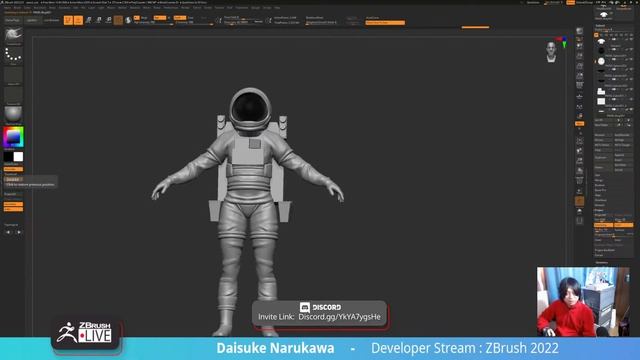The width and height of the screenshot is (640, 360).
Task: Expand the Split section in the Subtool panel
Action: (598, 175)
